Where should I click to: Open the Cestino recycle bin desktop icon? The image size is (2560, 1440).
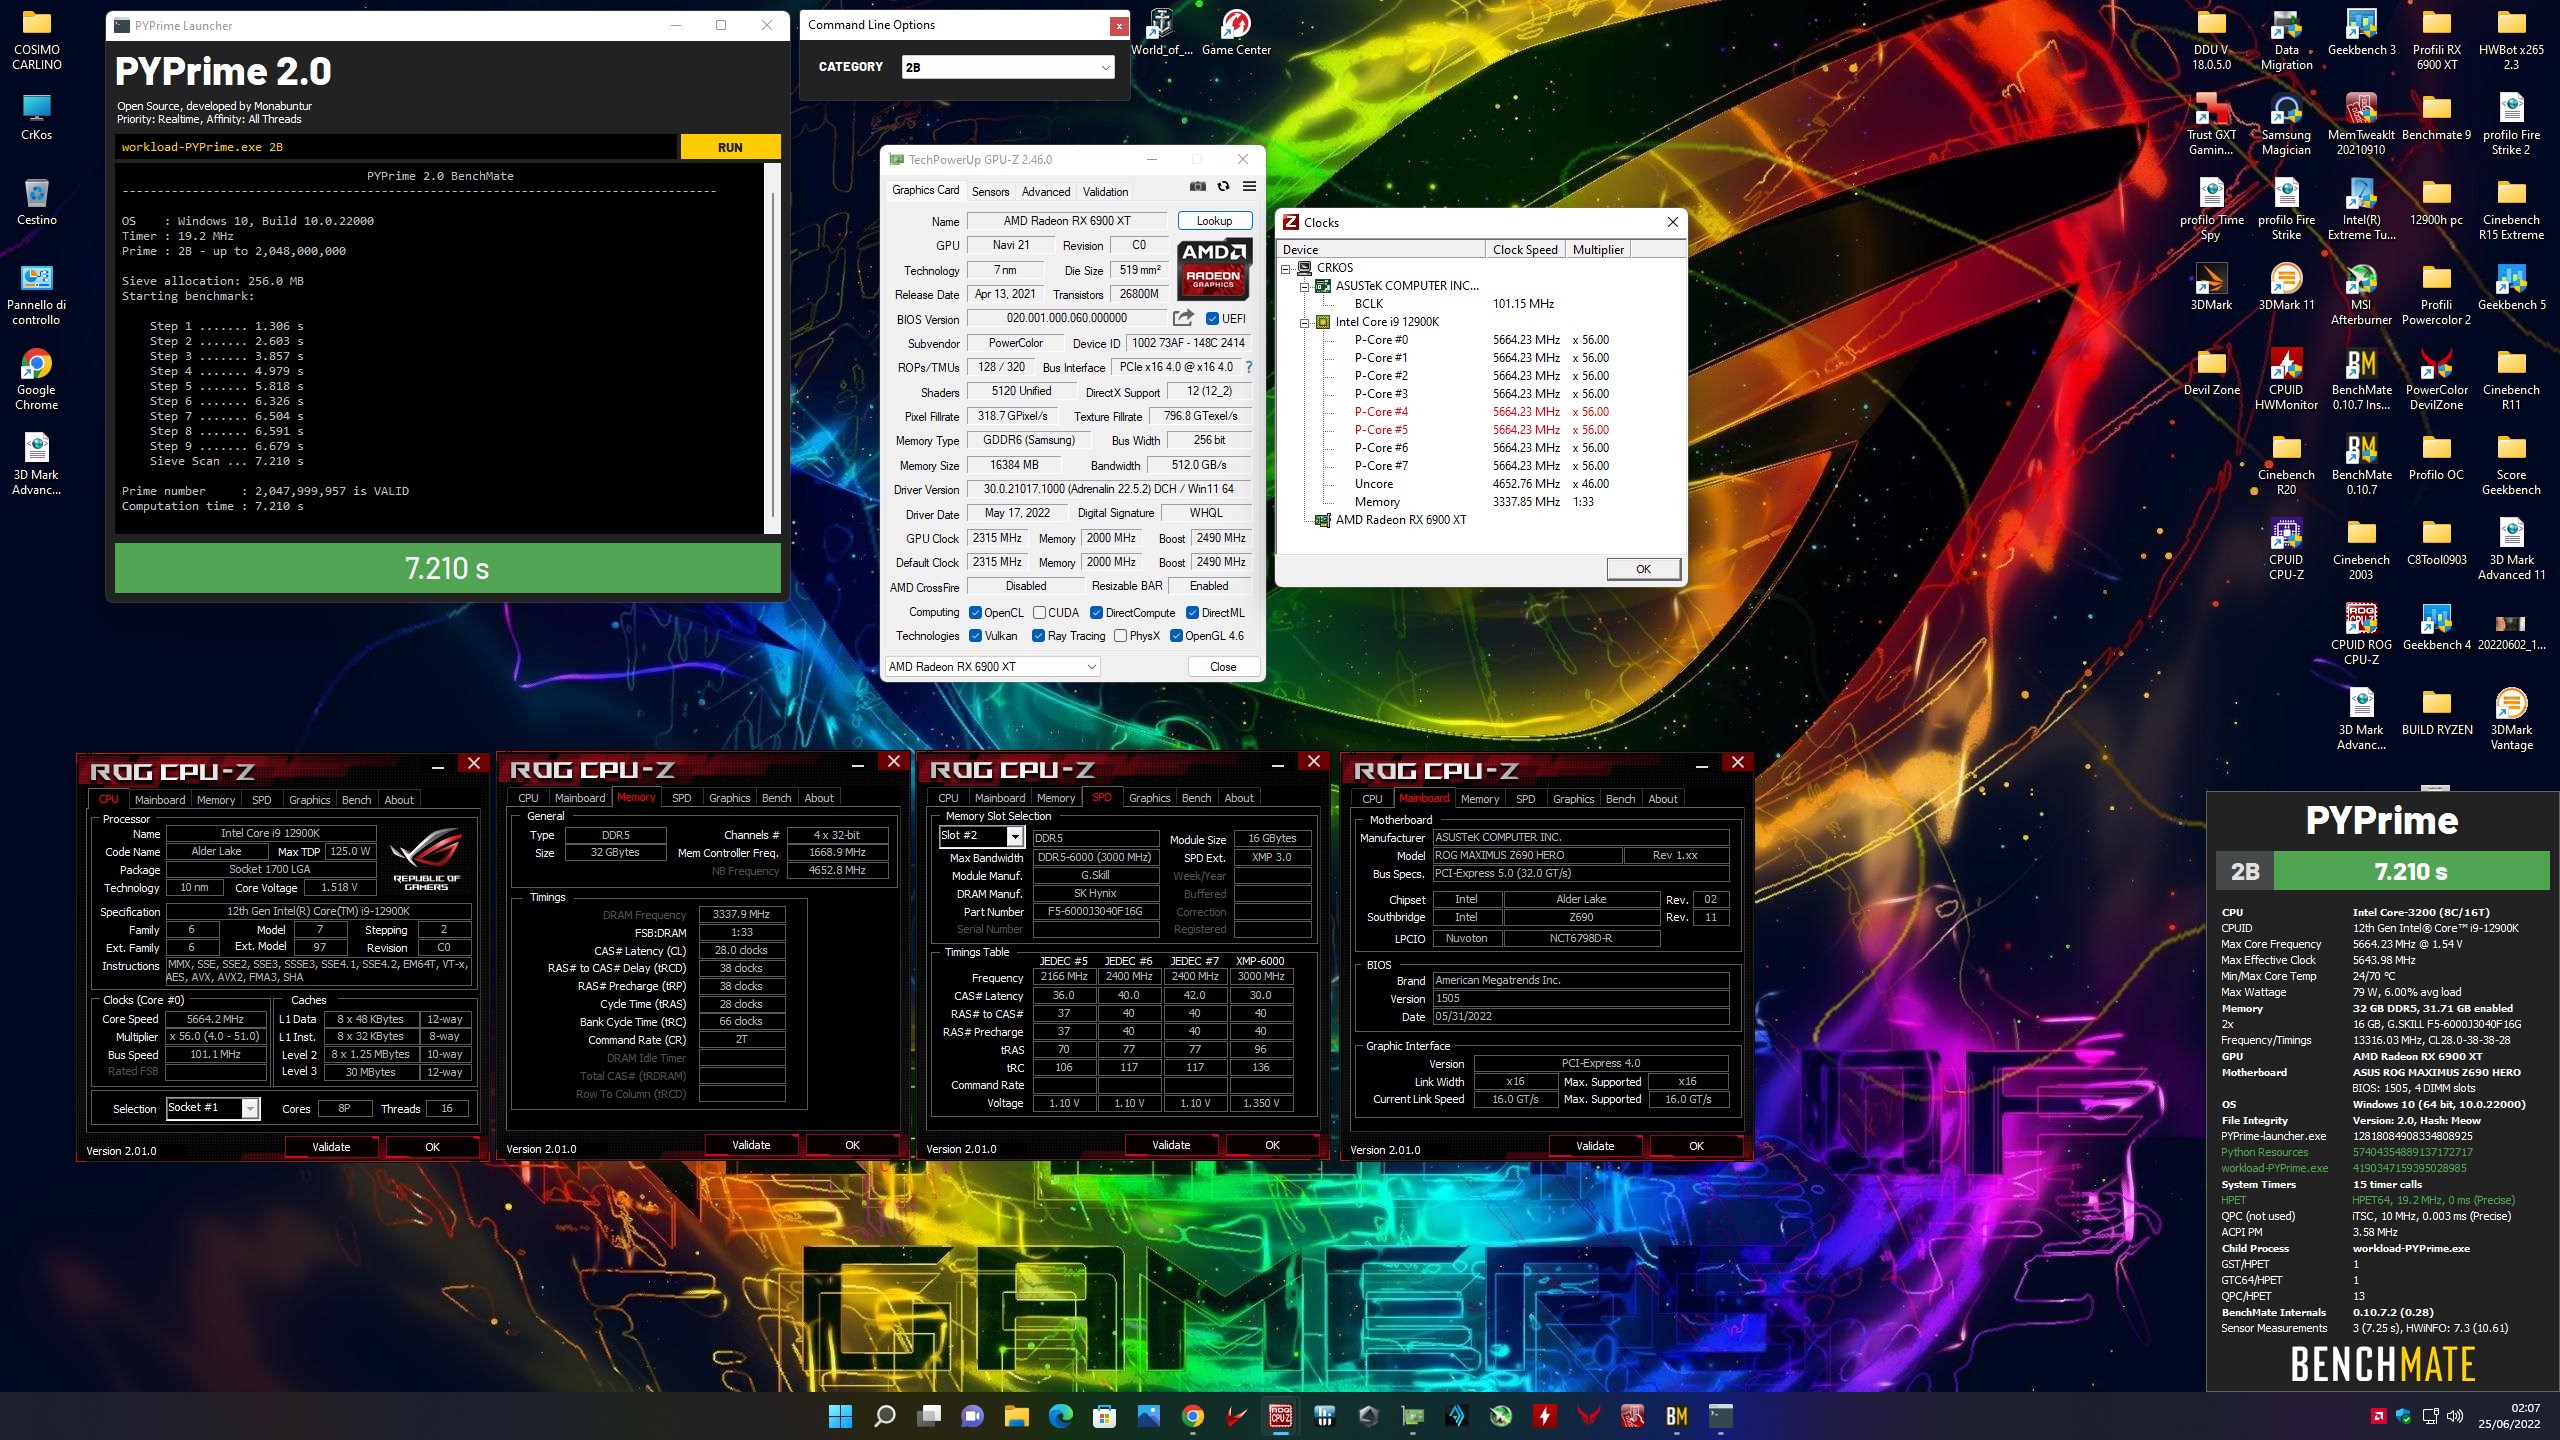(37, 201)
